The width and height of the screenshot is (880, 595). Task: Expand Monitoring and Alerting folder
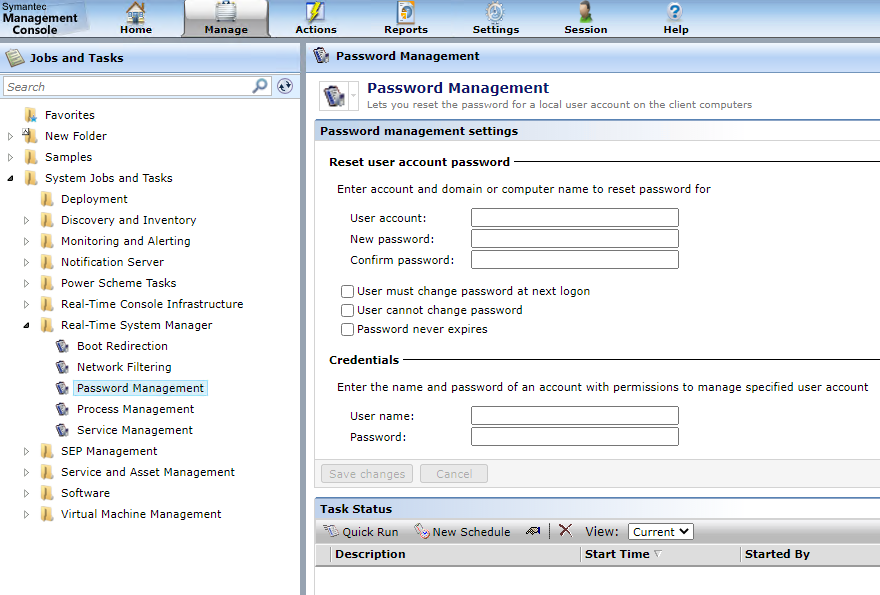pos(26,241)
